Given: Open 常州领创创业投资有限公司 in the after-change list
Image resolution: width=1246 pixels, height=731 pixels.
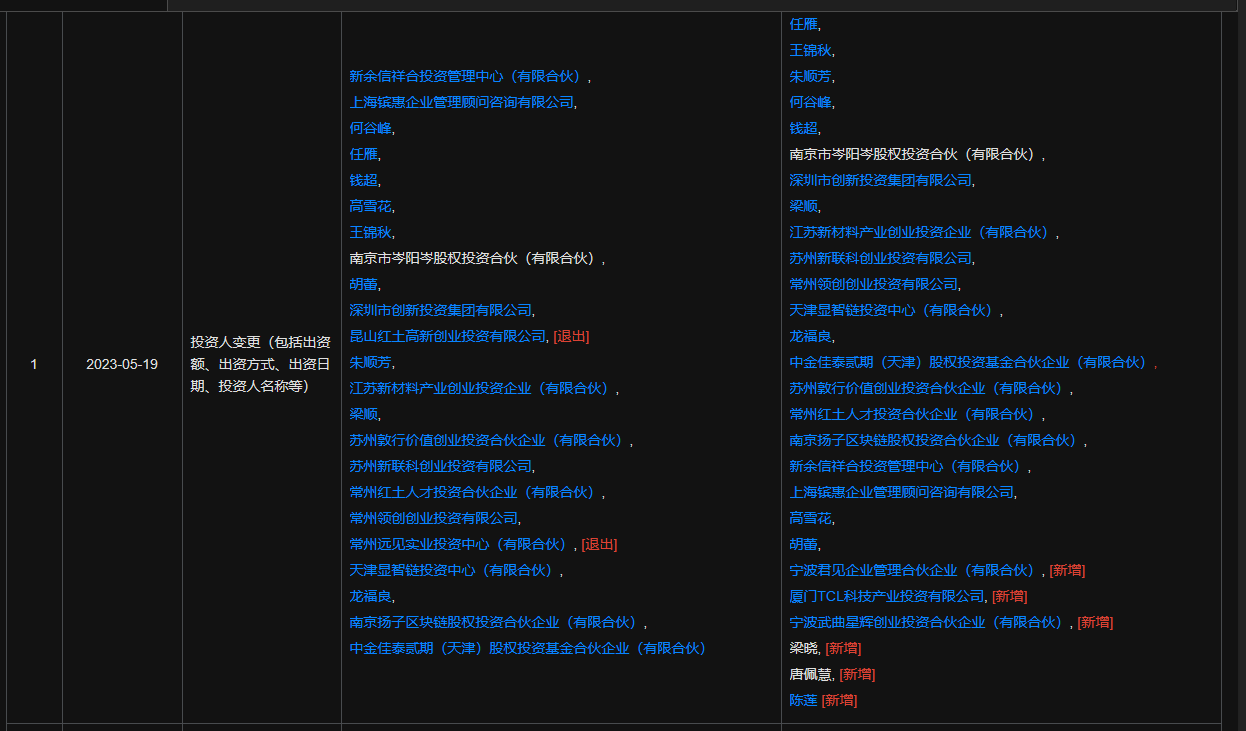Looking at the screenshot, I should tap(873, 284).
